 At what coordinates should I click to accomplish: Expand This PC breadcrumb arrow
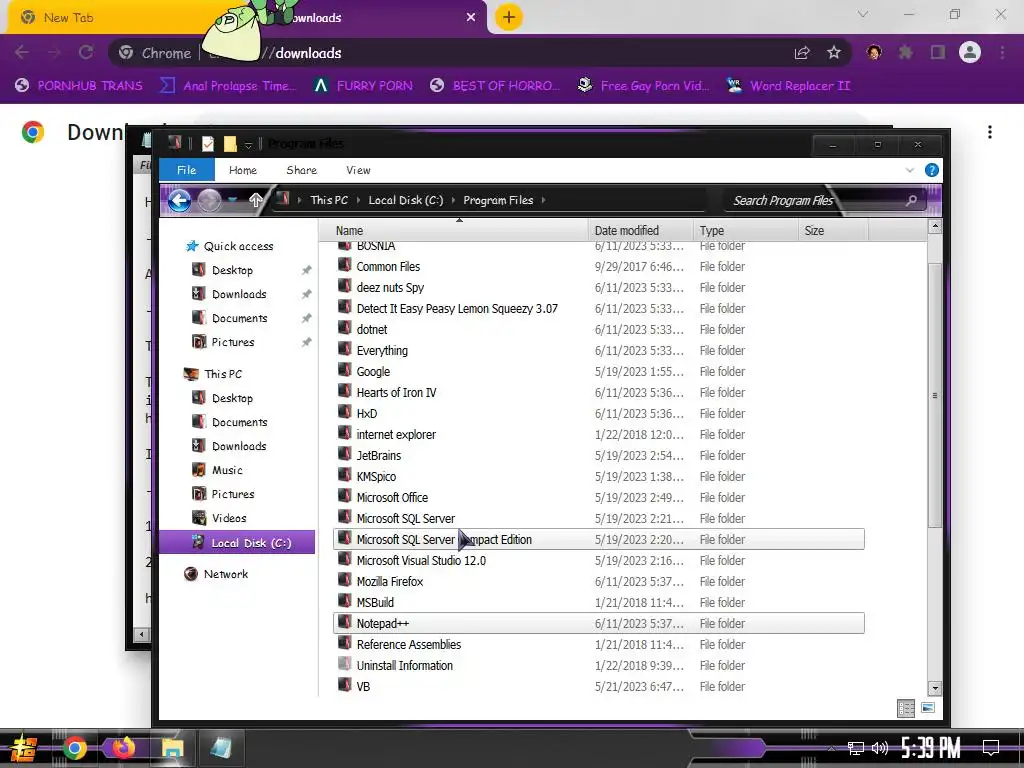pyautogui.click(x=359, y=200)
